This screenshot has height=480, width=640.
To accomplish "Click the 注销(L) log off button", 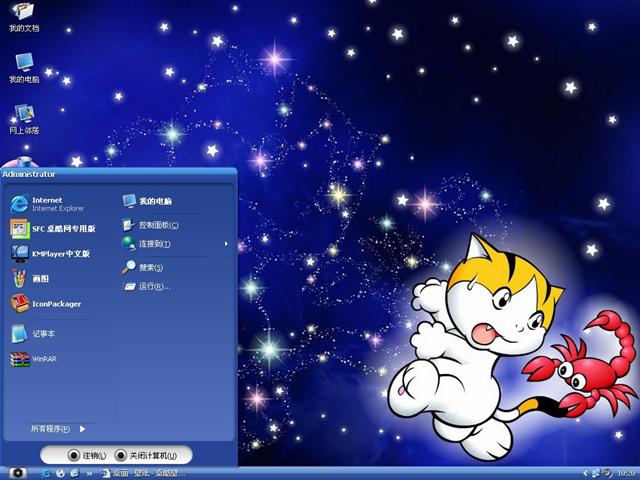I will pyautogui.click(x=87, y=455).
